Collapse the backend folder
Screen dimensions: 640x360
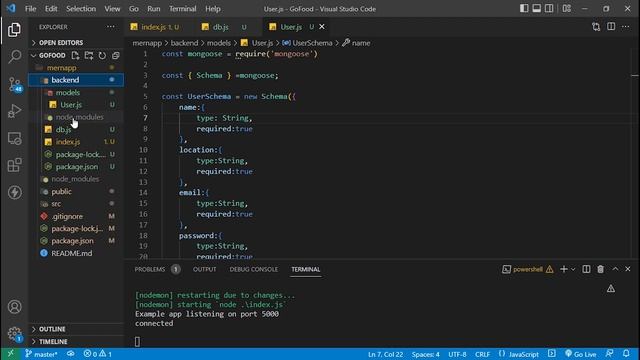click(76, 80)
